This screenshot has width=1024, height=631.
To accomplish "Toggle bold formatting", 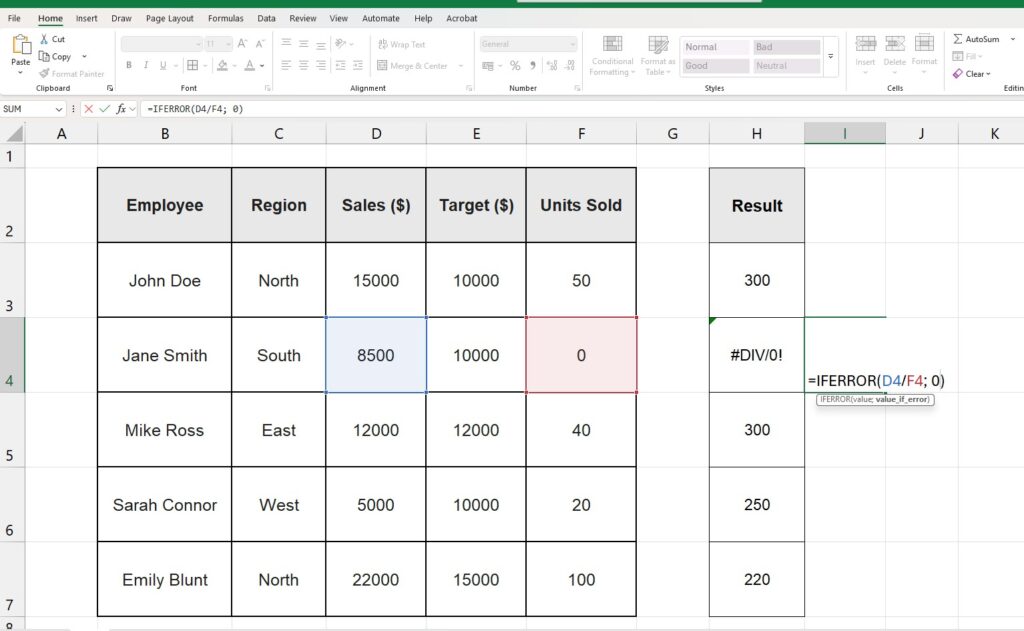I will (128, 64).
